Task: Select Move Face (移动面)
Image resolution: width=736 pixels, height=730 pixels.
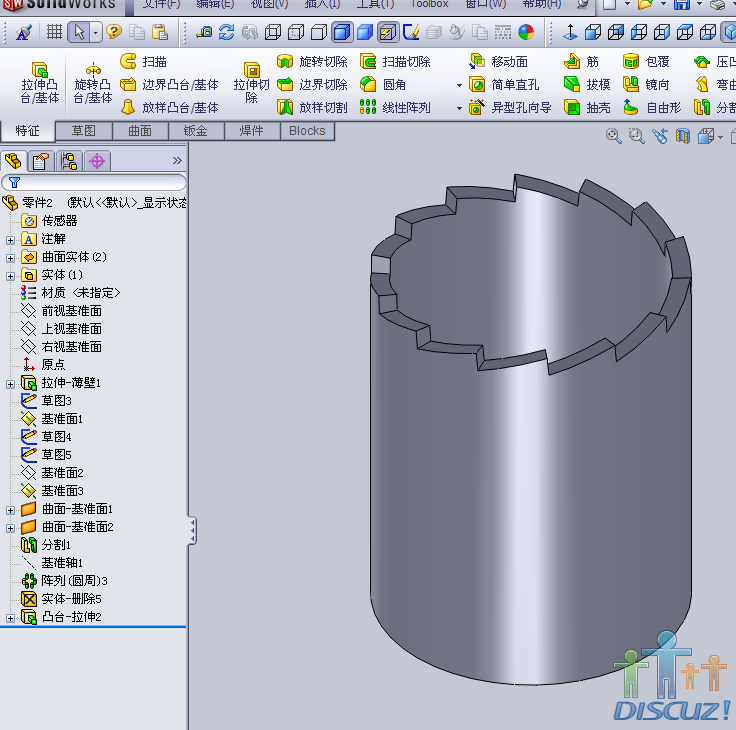Action: [498, 61]
